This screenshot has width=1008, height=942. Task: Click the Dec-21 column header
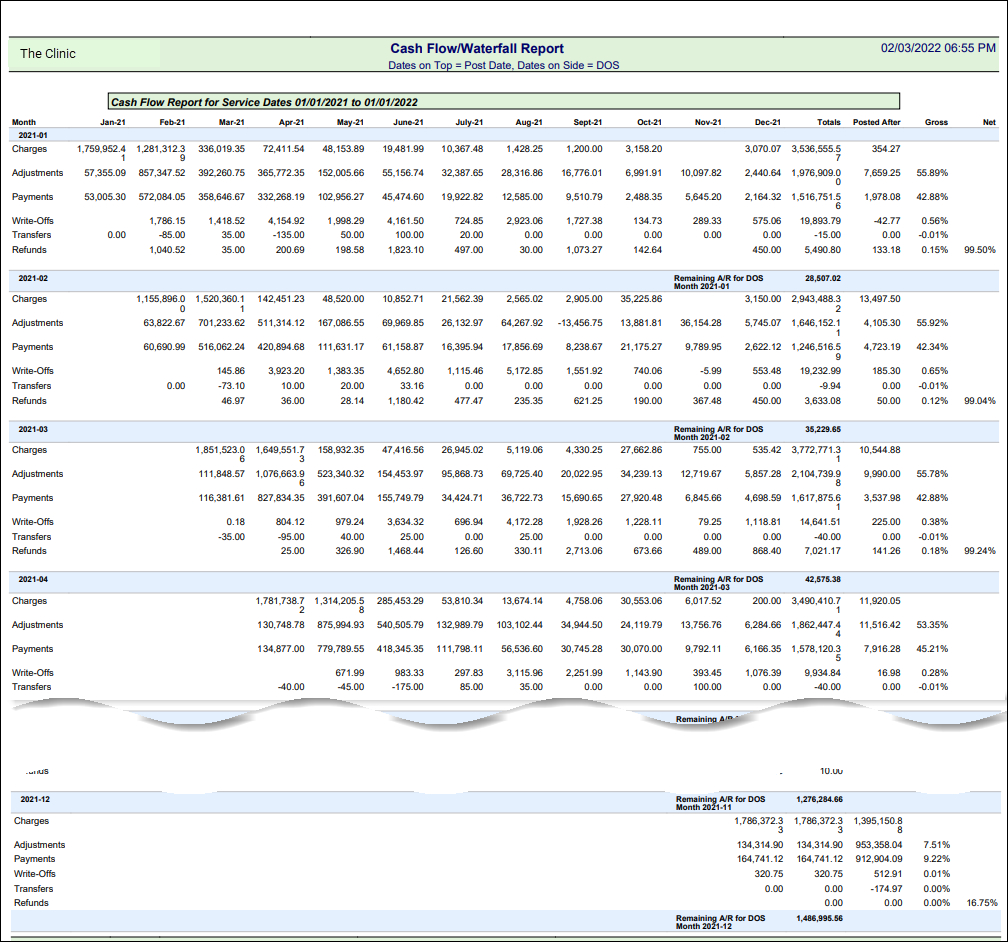(768, 122)
